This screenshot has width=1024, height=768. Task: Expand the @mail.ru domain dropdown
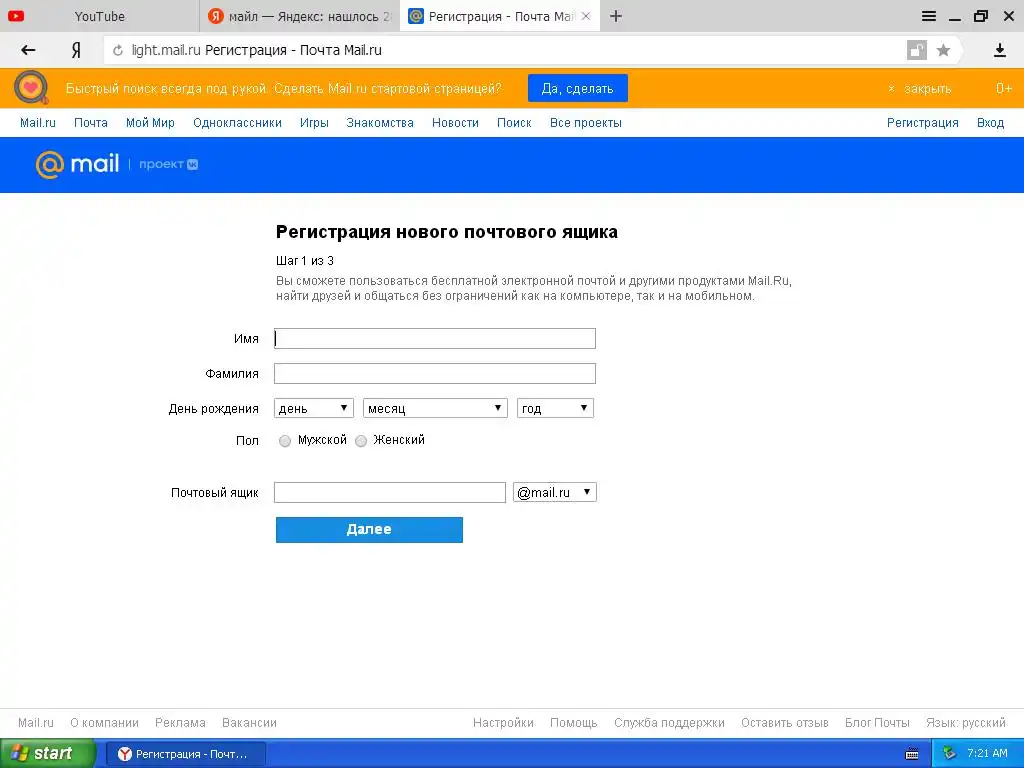[555, 492]
